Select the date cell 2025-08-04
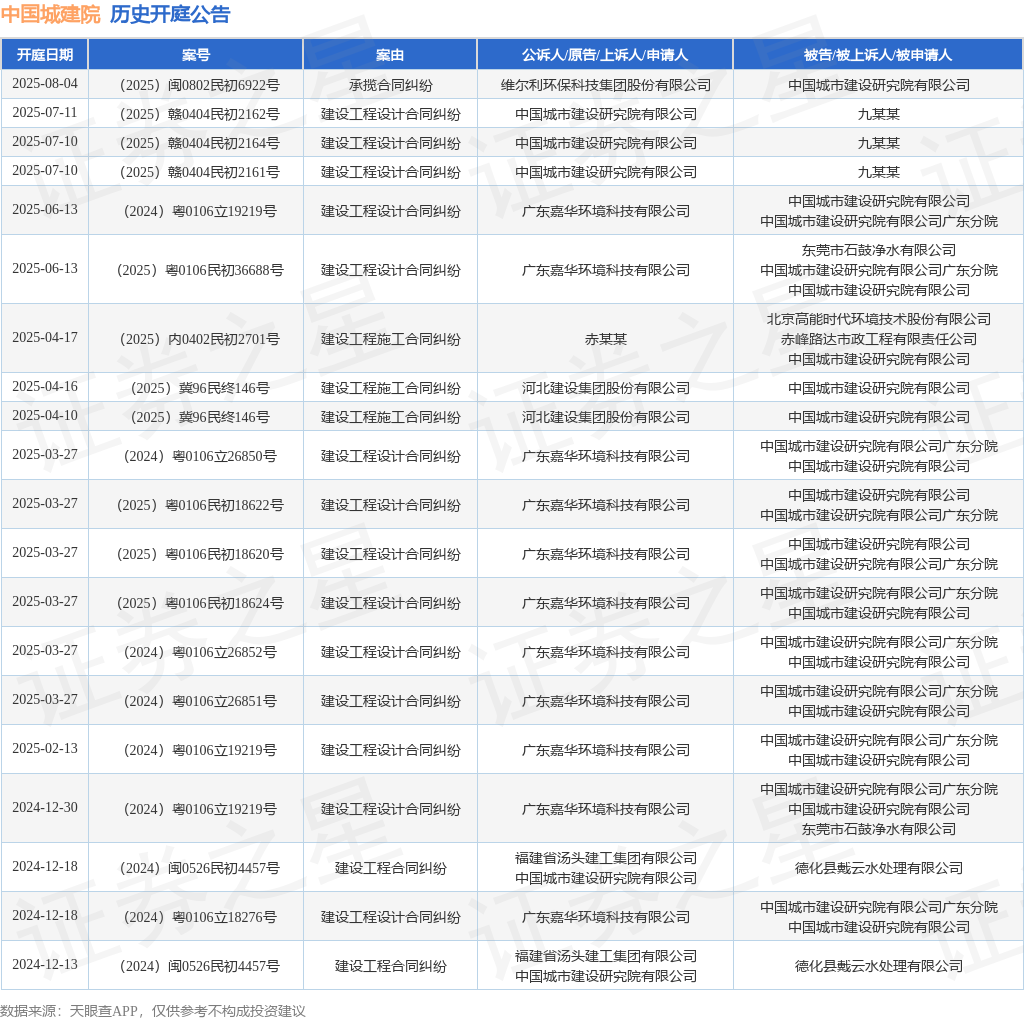 [x=44, y=84]
